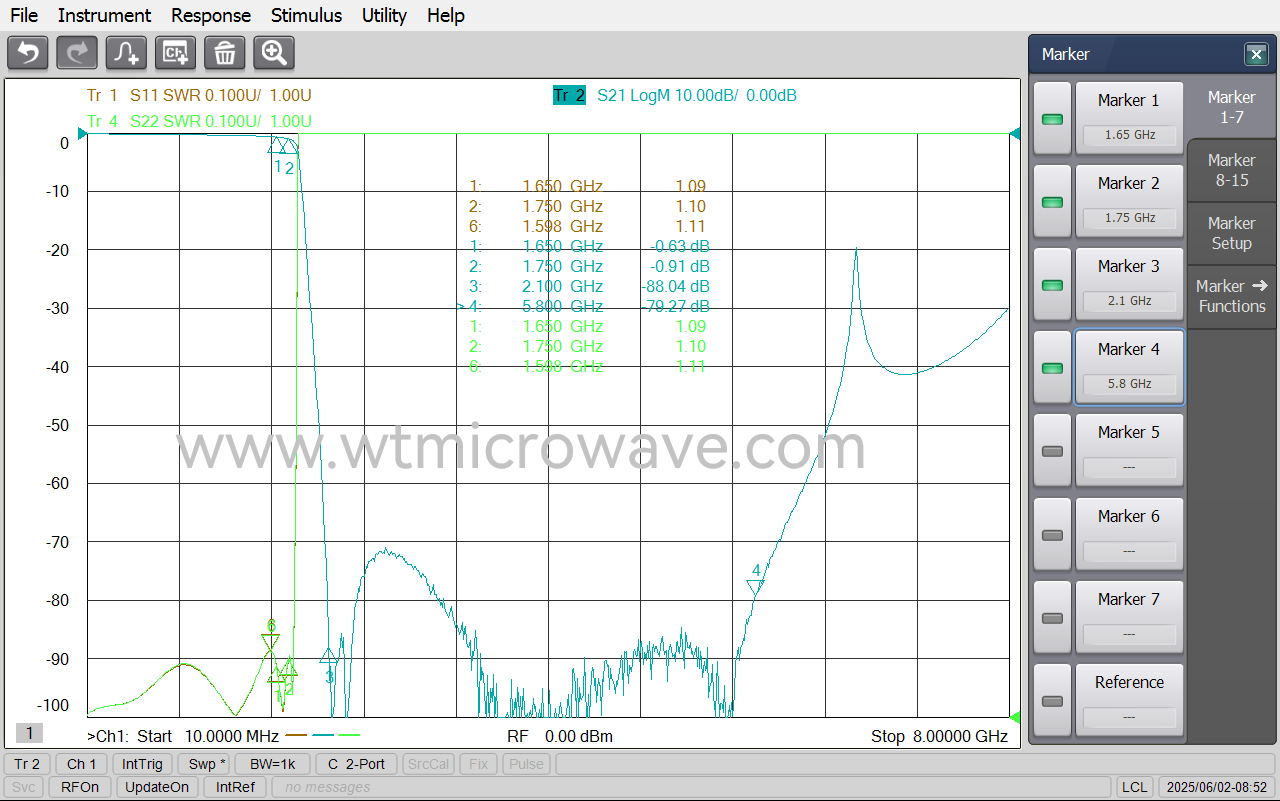
Task: Click the add new trace icon
Action: coord(127,53)
